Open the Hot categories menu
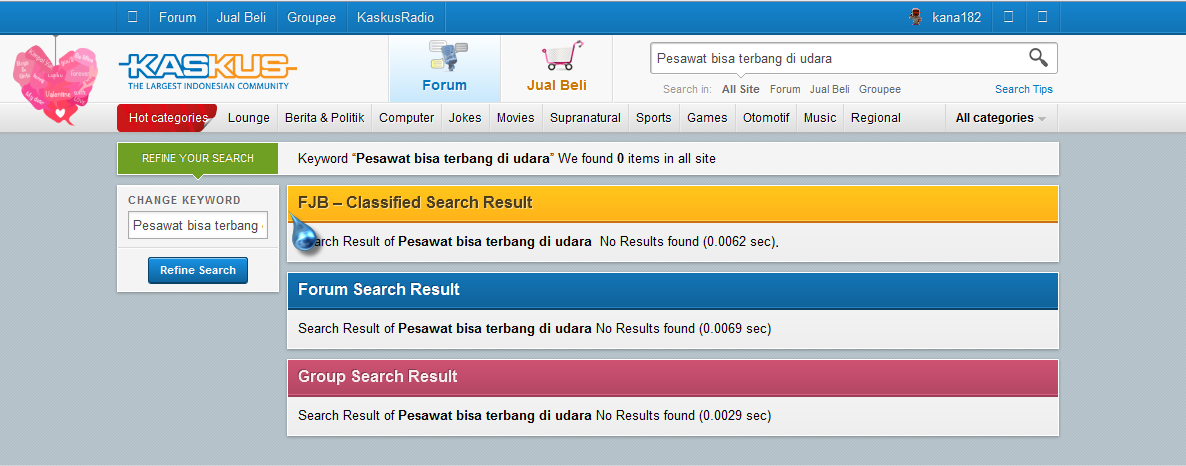Viewport: 1186px width, 466px height. [167, 118]
